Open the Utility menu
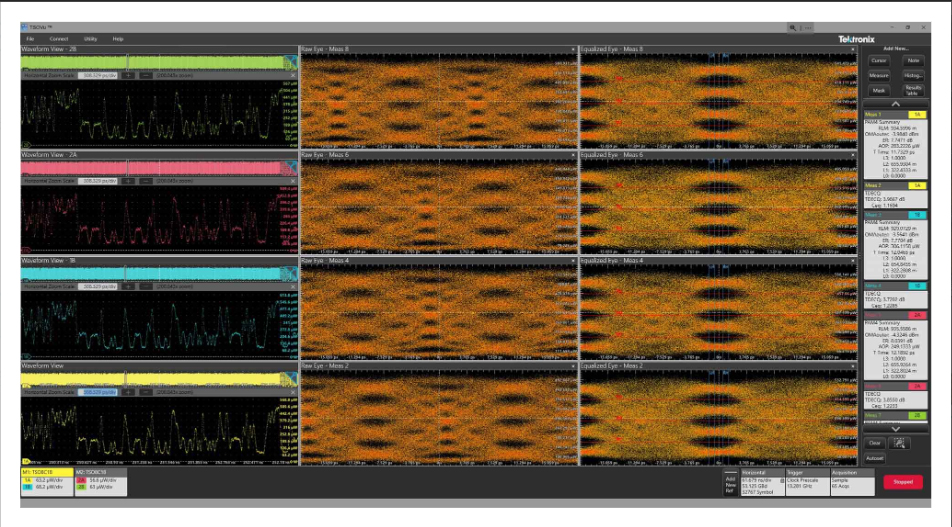This screenshot has width=952, height=527. [90, 39]
